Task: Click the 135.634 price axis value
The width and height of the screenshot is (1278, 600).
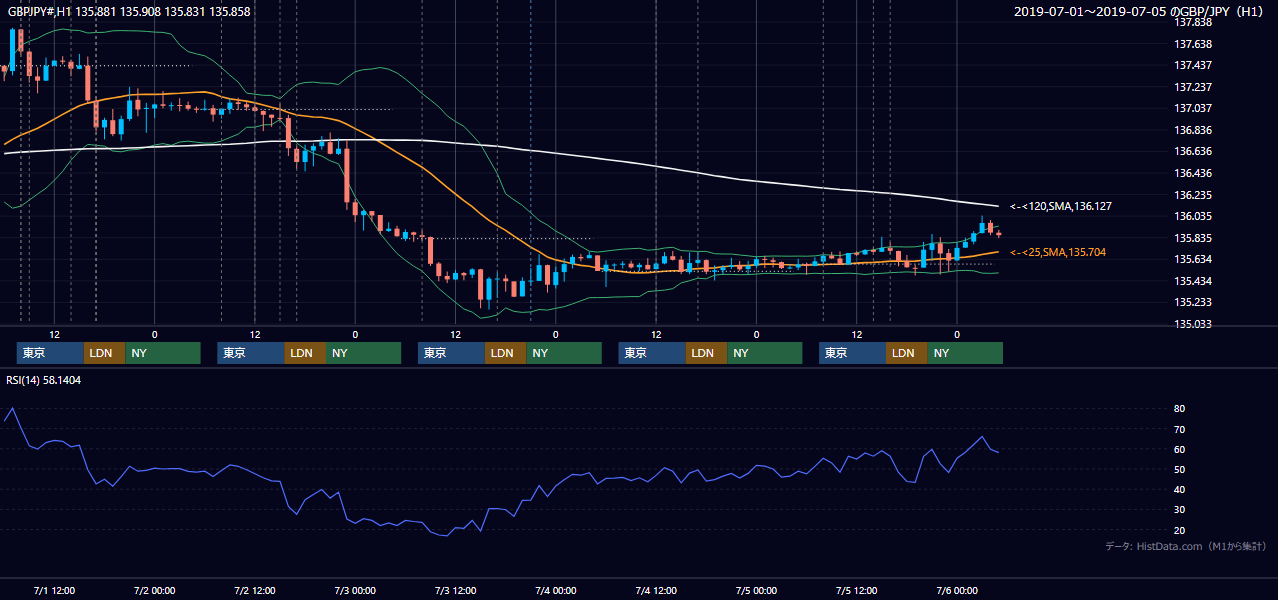Action: click(1194, 259)
